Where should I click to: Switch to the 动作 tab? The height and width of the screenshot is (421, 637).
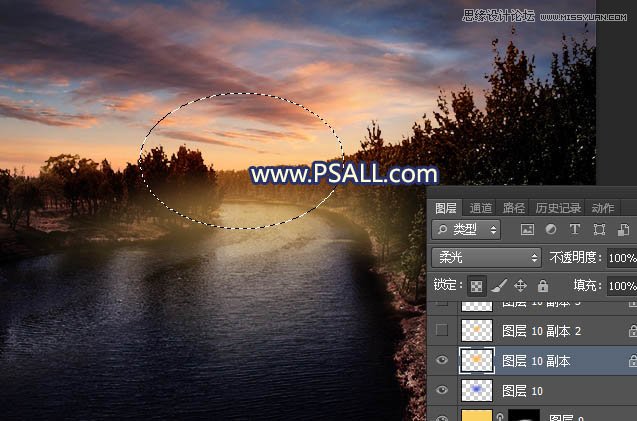click(x=603, y=208)
